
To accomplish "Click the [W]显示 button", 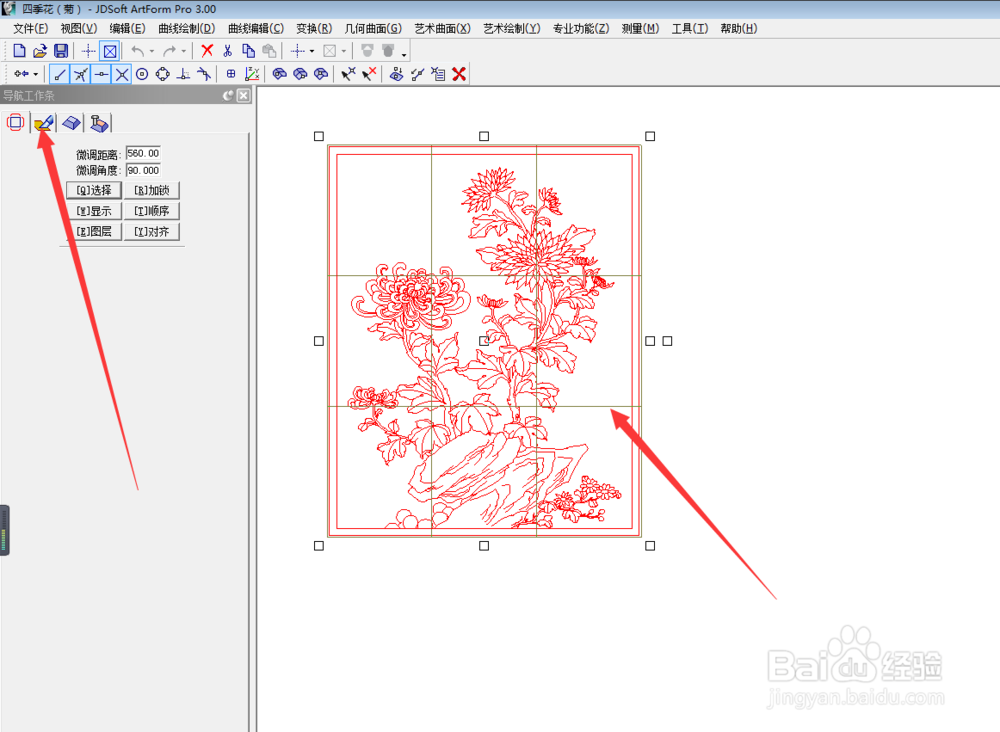I will coord(94,211).
